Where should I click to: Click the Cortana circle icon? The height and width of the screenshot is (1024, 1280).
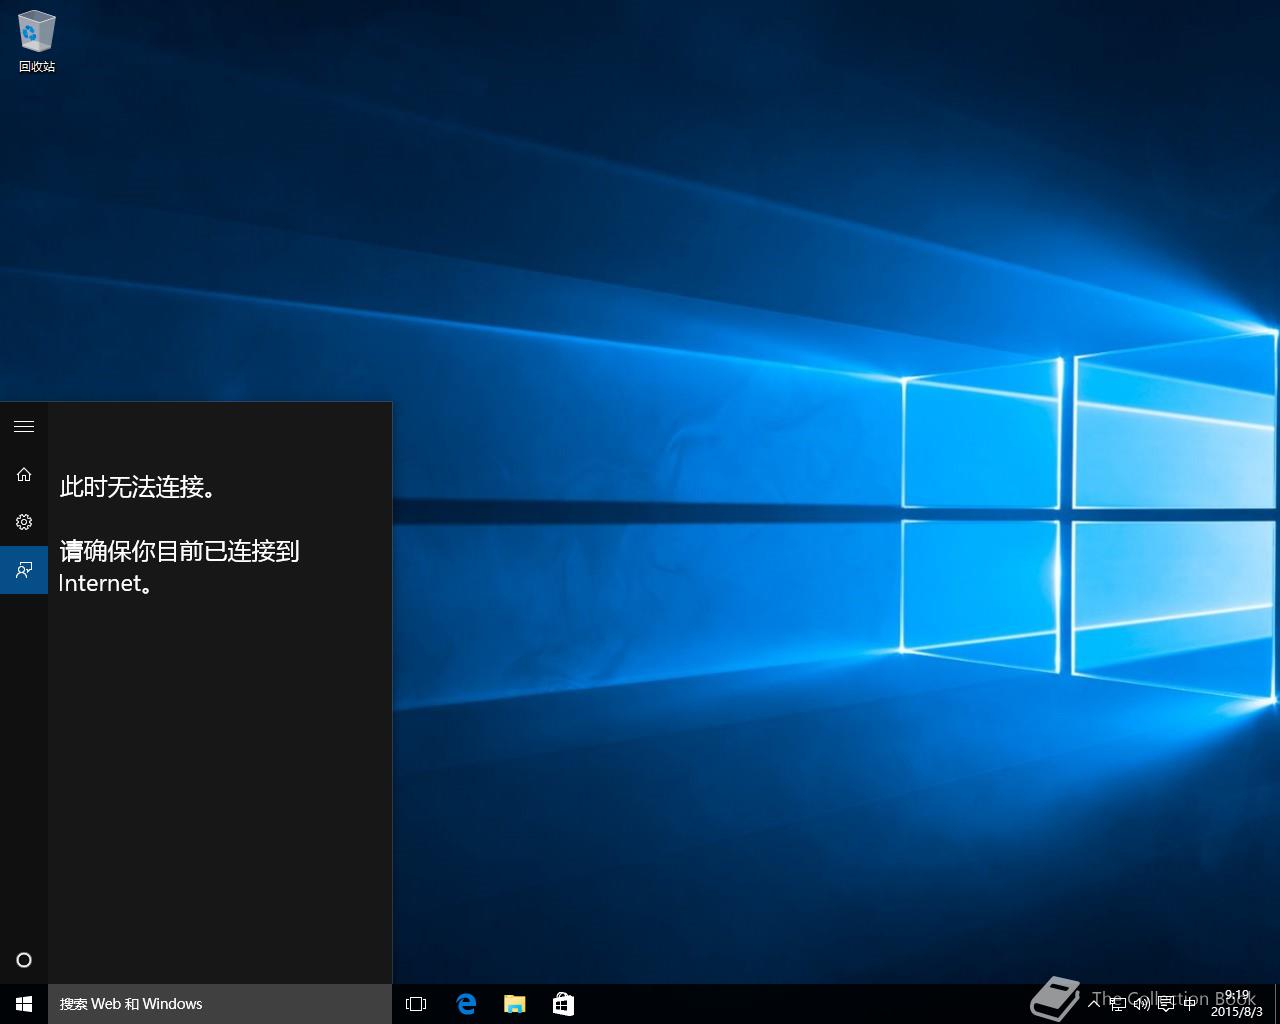[24, 960]
